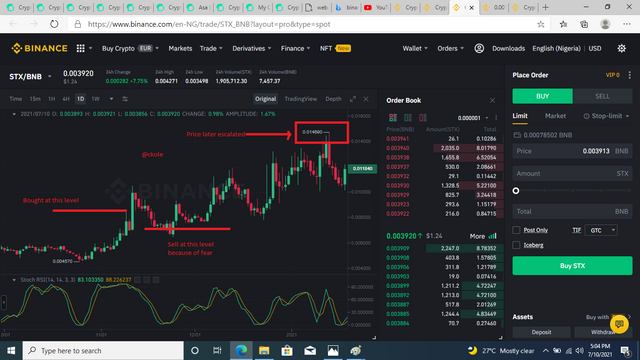Click the Withdraw button

tap(603, 332)
